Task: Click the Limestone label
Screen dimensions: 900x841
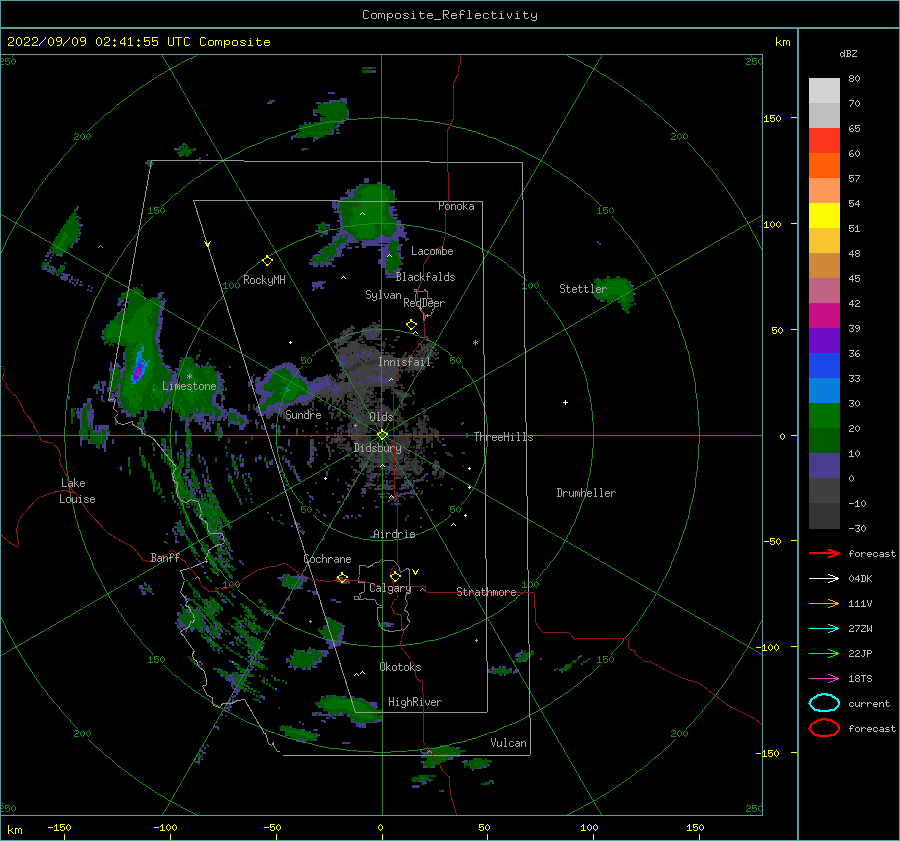Action: click(x=189, y=386)
